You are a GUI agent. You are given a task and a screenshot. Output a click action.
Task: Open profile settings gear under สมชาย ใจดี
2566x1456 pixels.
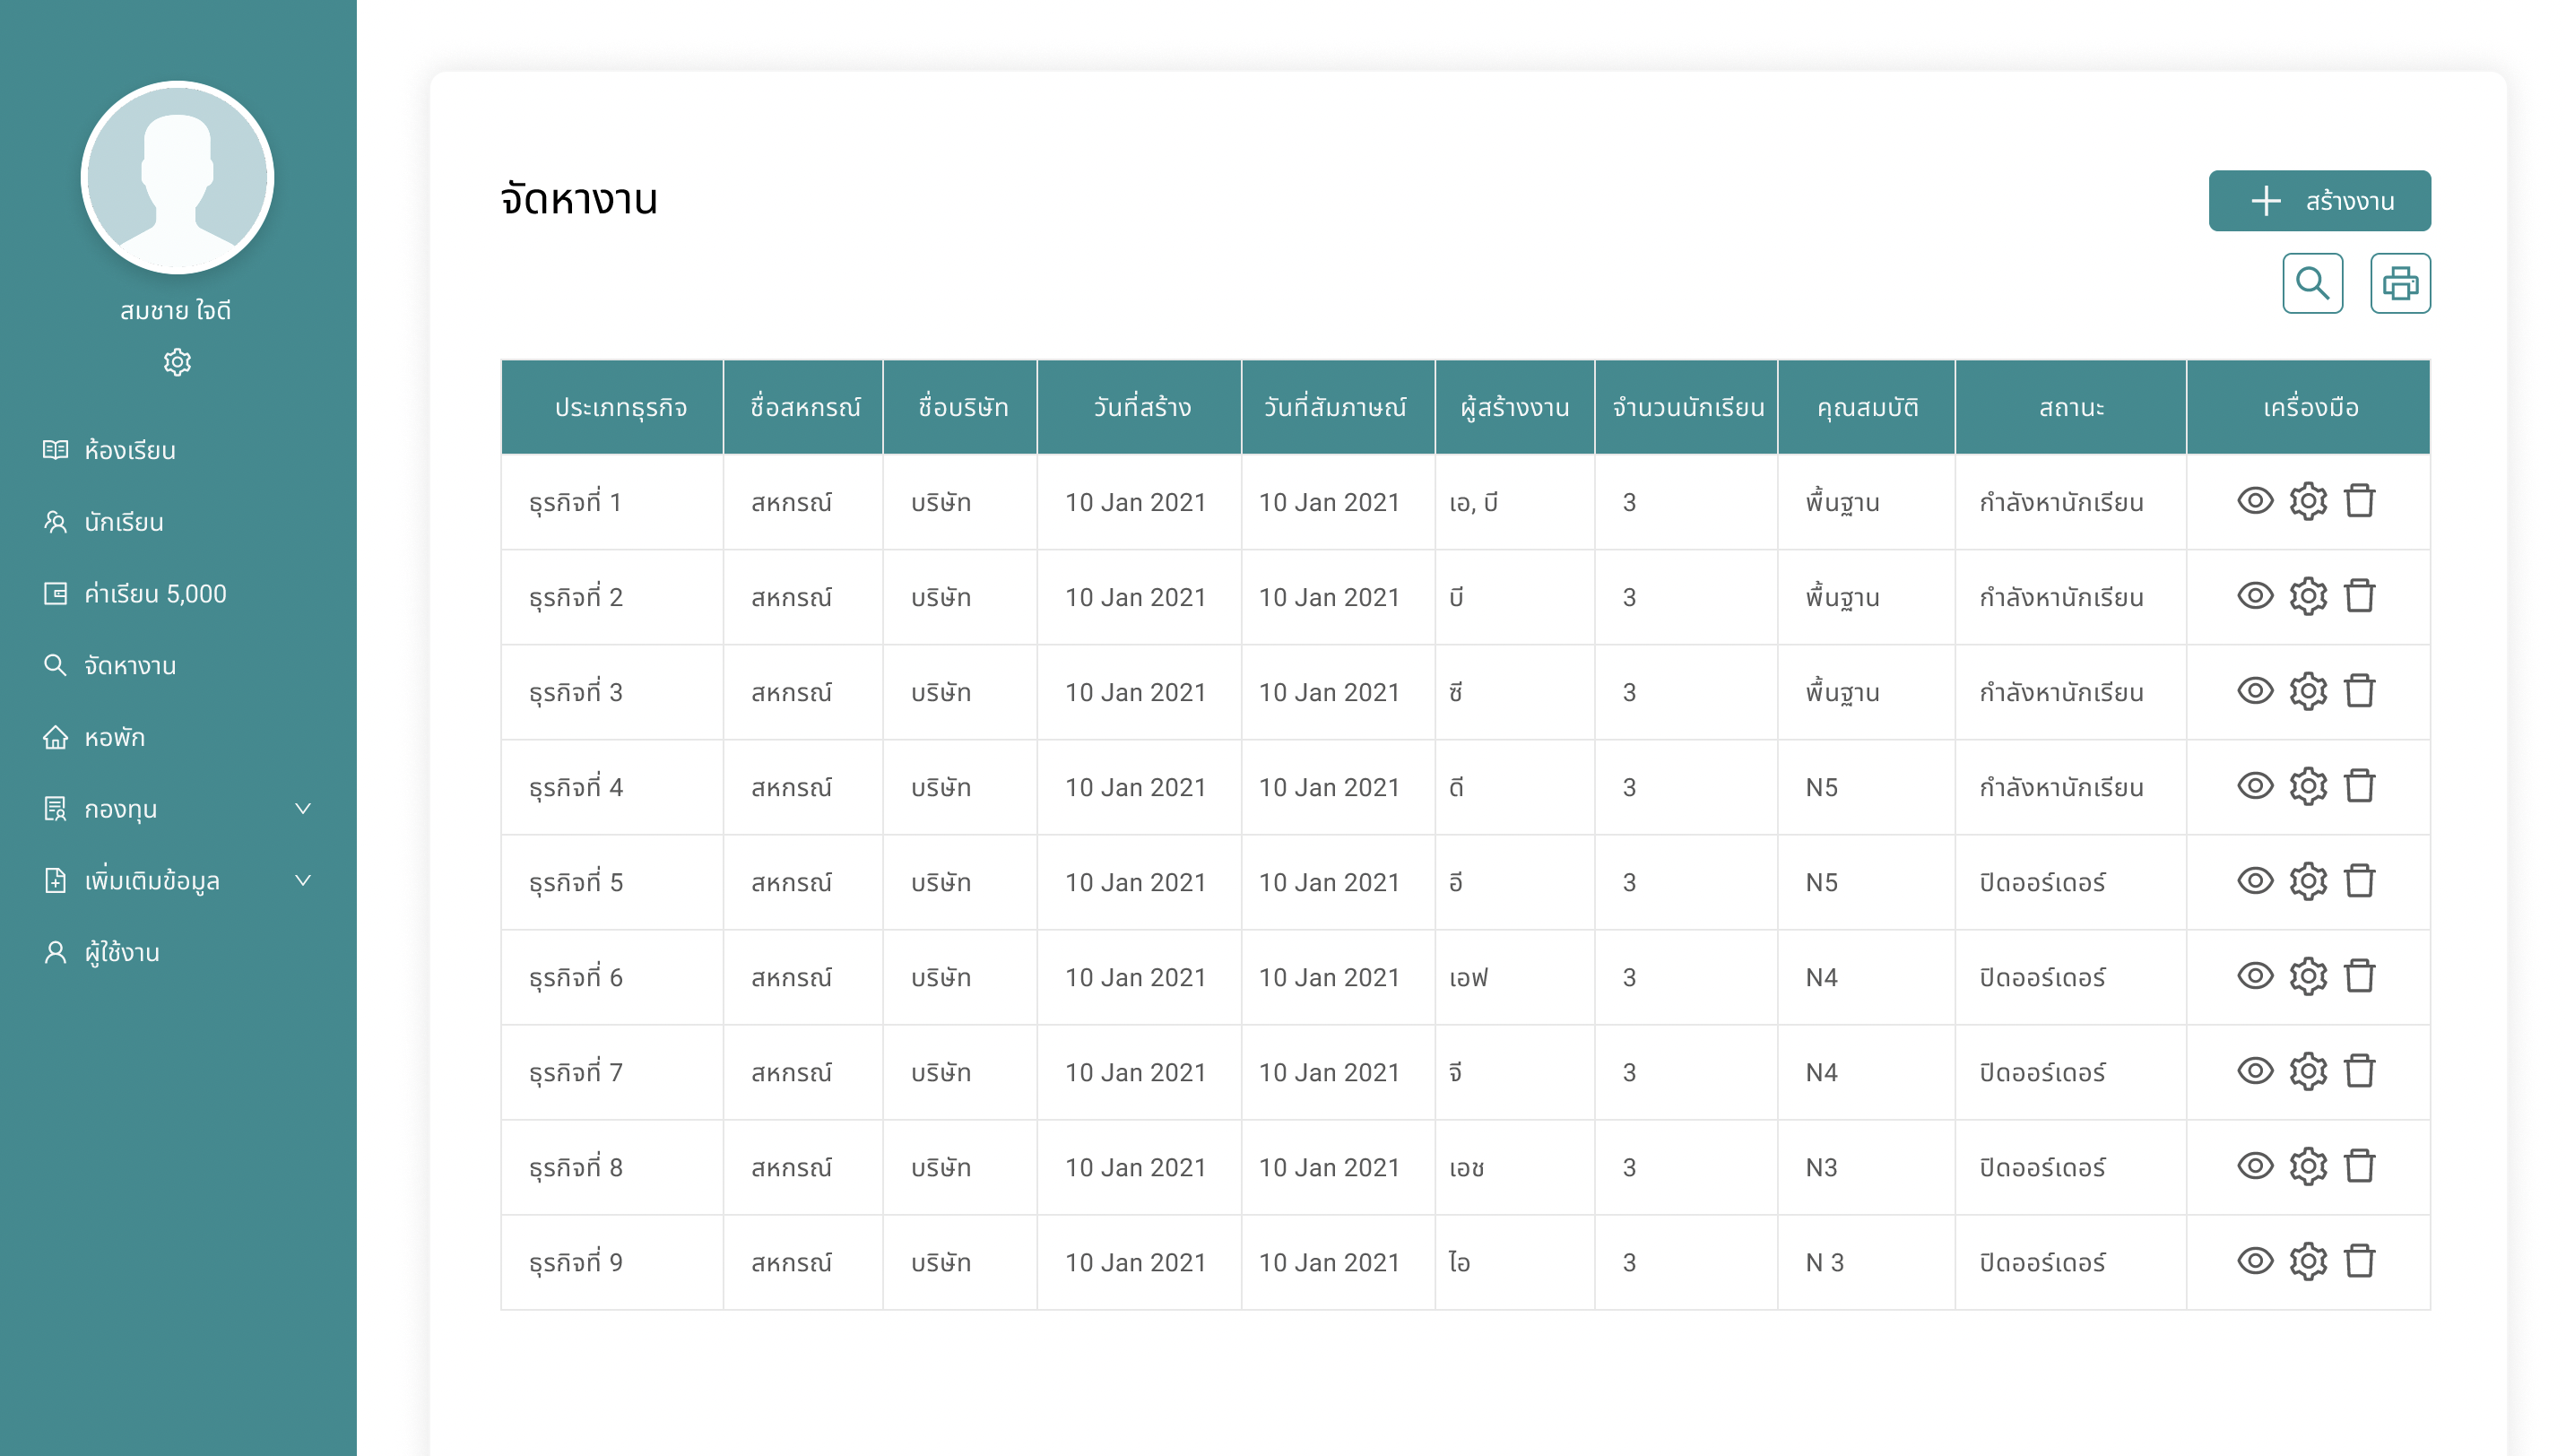tap(177, 362)
